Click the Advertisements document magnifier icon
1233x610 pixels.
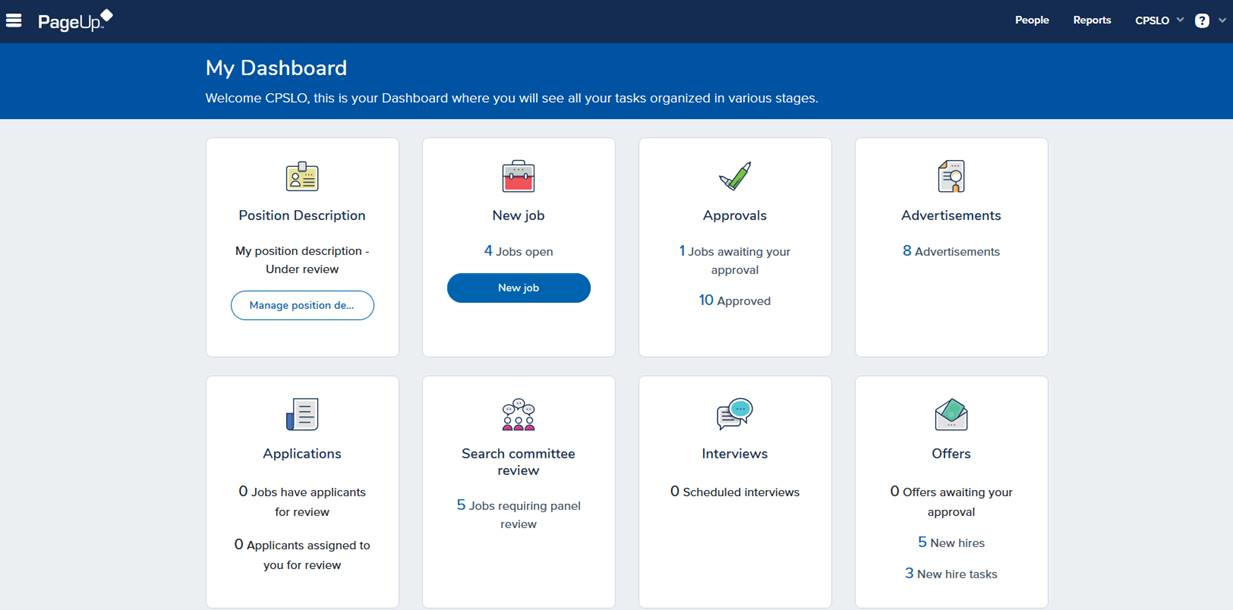click(951, 177)
